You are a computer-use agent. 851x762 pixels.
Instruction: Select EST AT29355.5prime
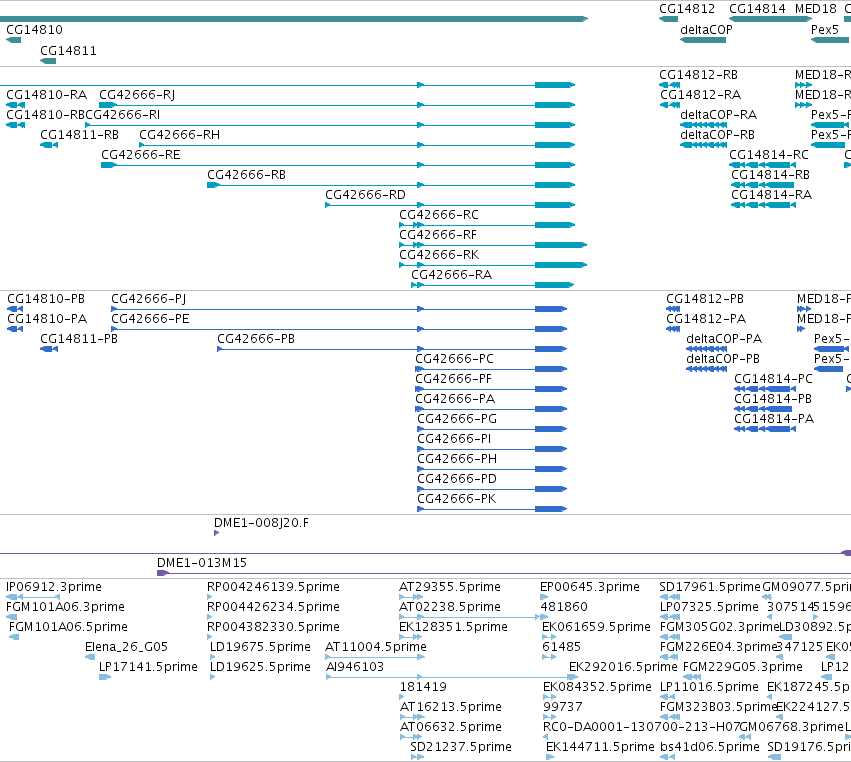coord(450,587)
